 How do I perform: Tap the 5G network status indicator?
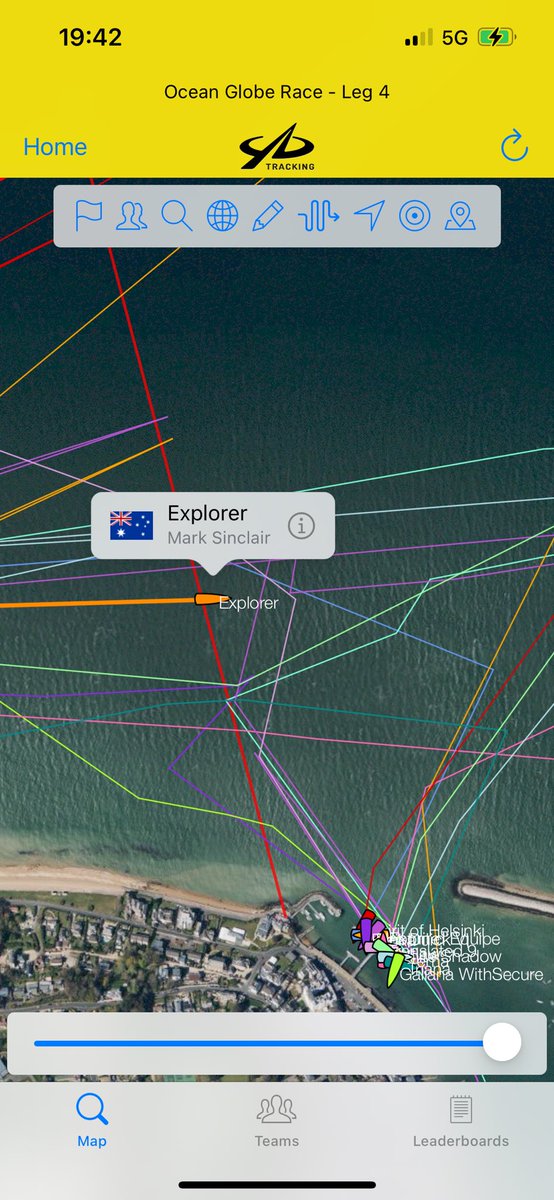tap(455, 38)
